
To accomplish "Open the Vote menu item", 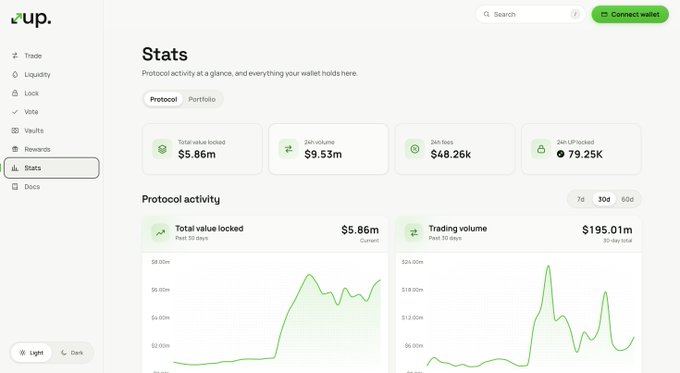I will [52, 111].
